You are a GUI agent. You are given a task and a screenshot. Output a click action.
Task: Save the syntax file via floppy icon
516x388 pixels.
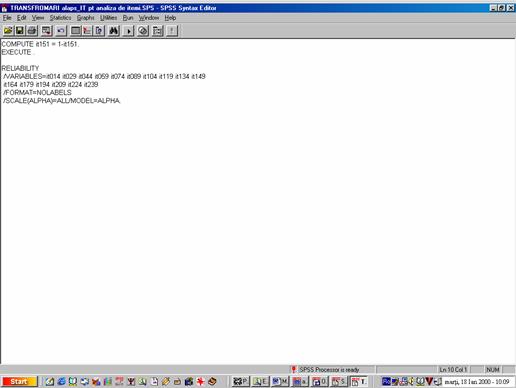click(x=20, y=31)
